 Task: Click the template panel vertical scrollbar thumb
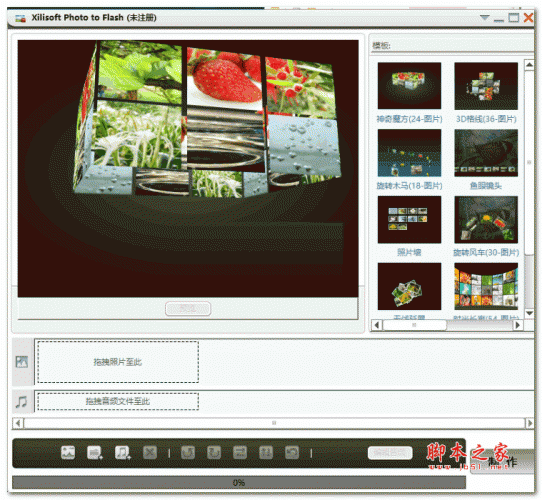[529, 163]
